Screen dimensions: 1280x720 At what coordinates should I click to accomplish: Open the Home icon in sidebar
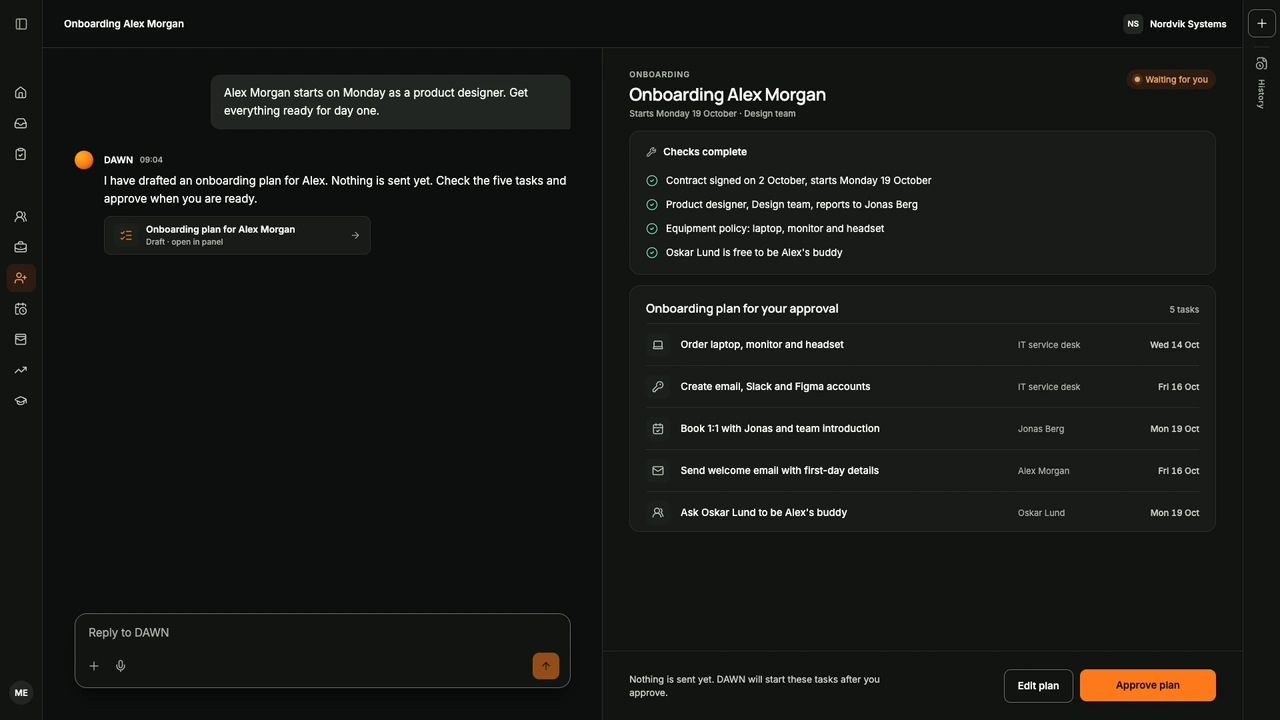(x=21, y=93)
